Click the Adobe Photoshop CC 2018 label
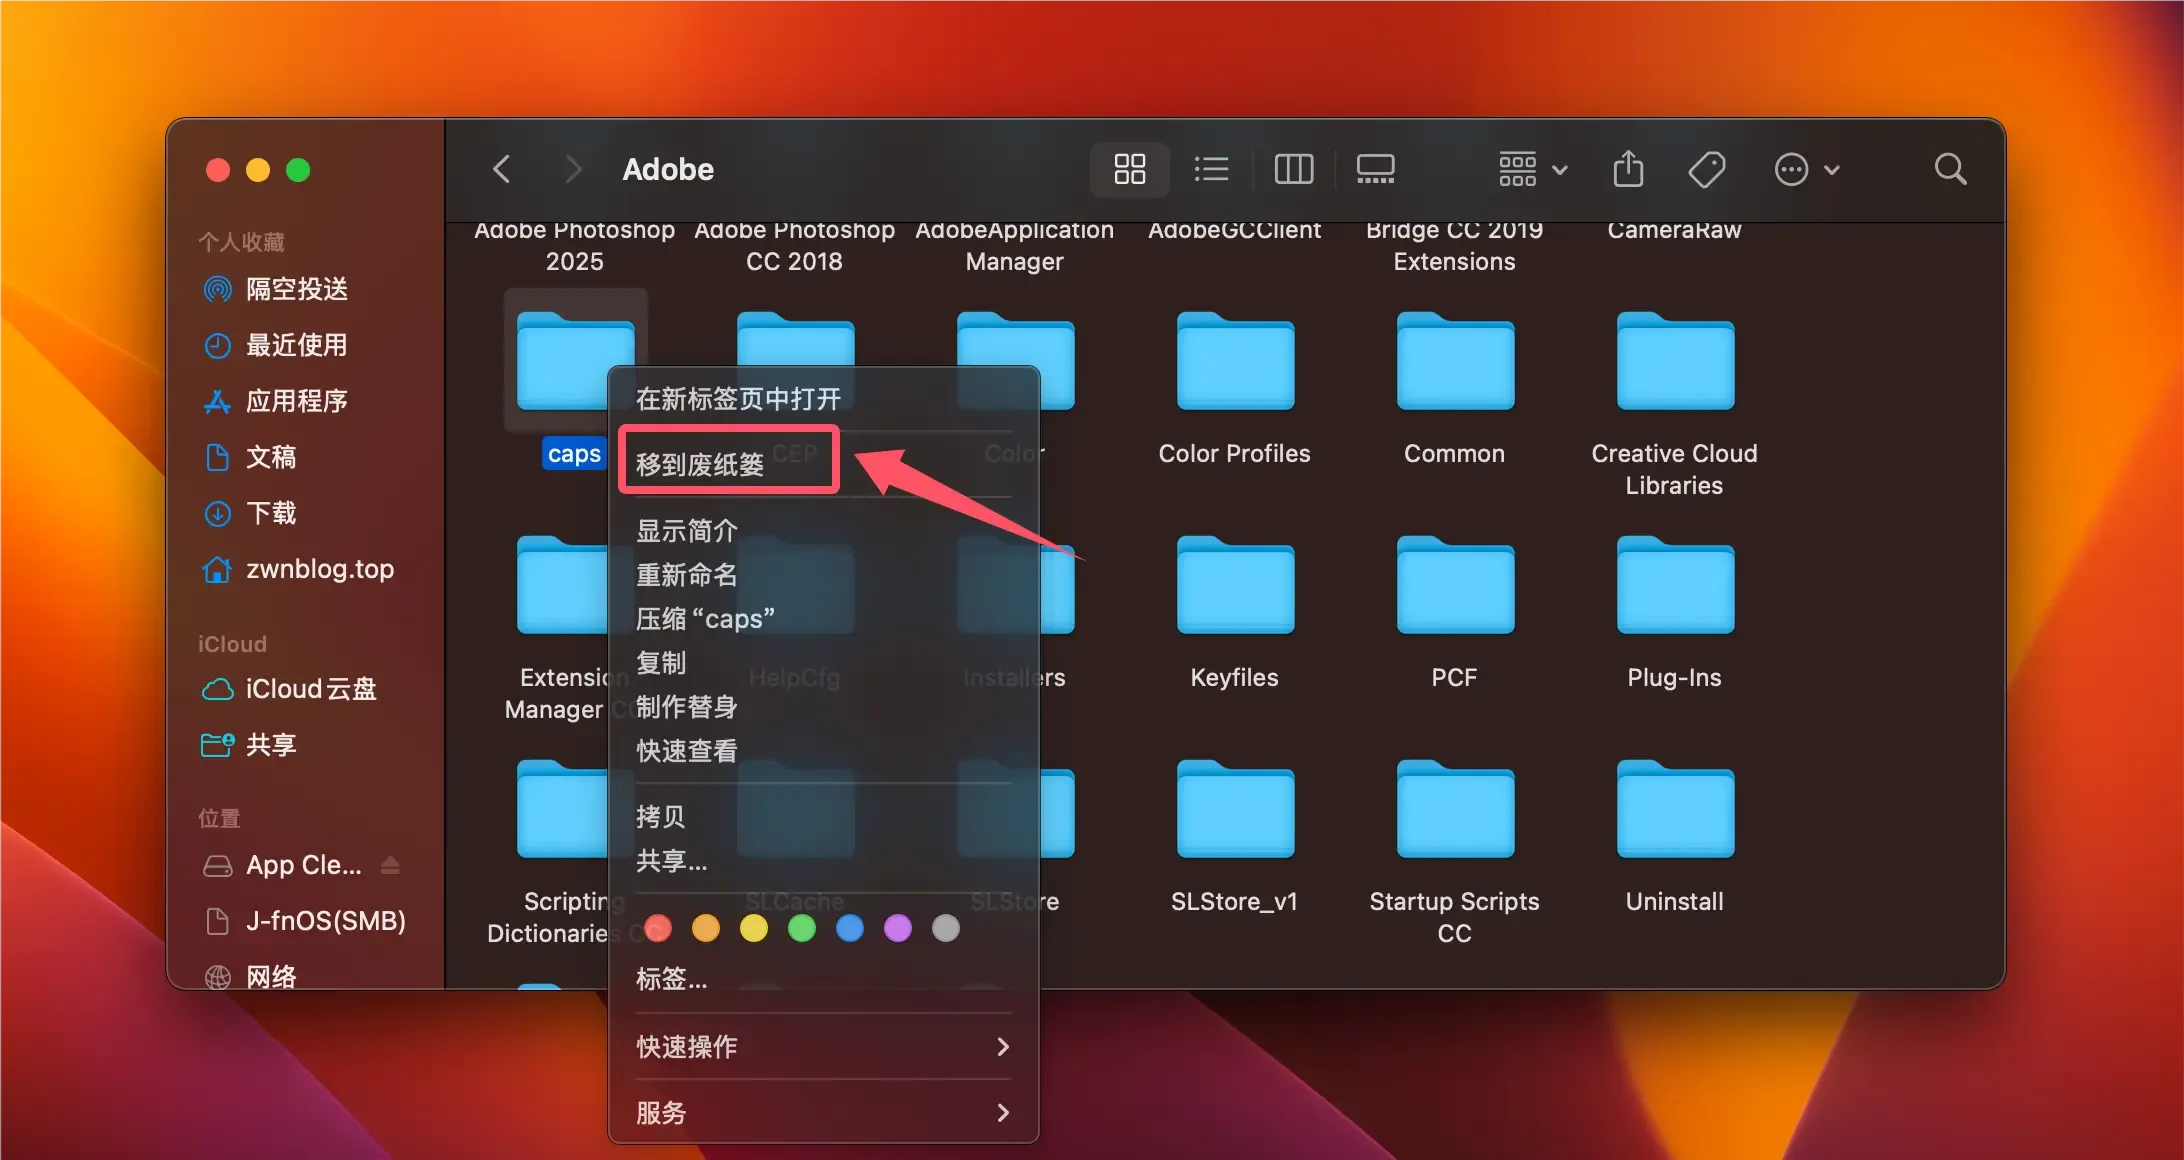This screenshot has width=2184, height=1160. click(x=795, y=246)
